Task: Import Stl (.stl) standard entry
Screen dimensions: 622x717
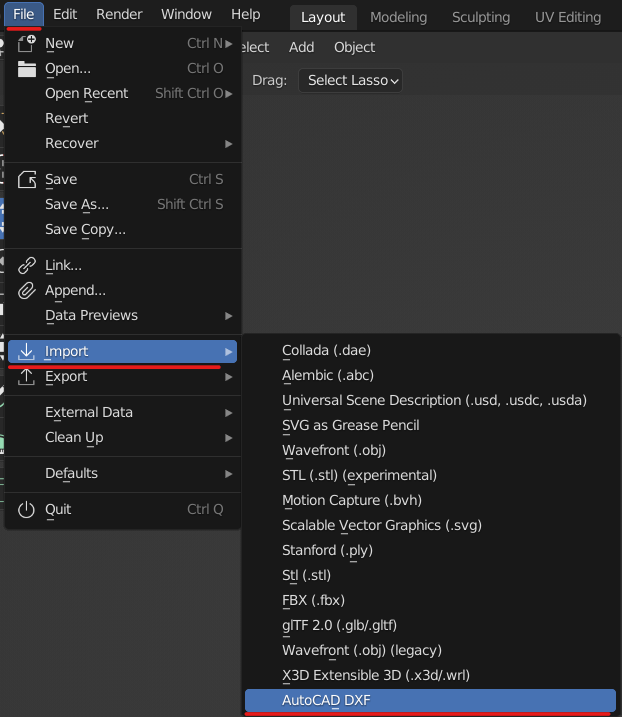Action: (x=430, y=575)
